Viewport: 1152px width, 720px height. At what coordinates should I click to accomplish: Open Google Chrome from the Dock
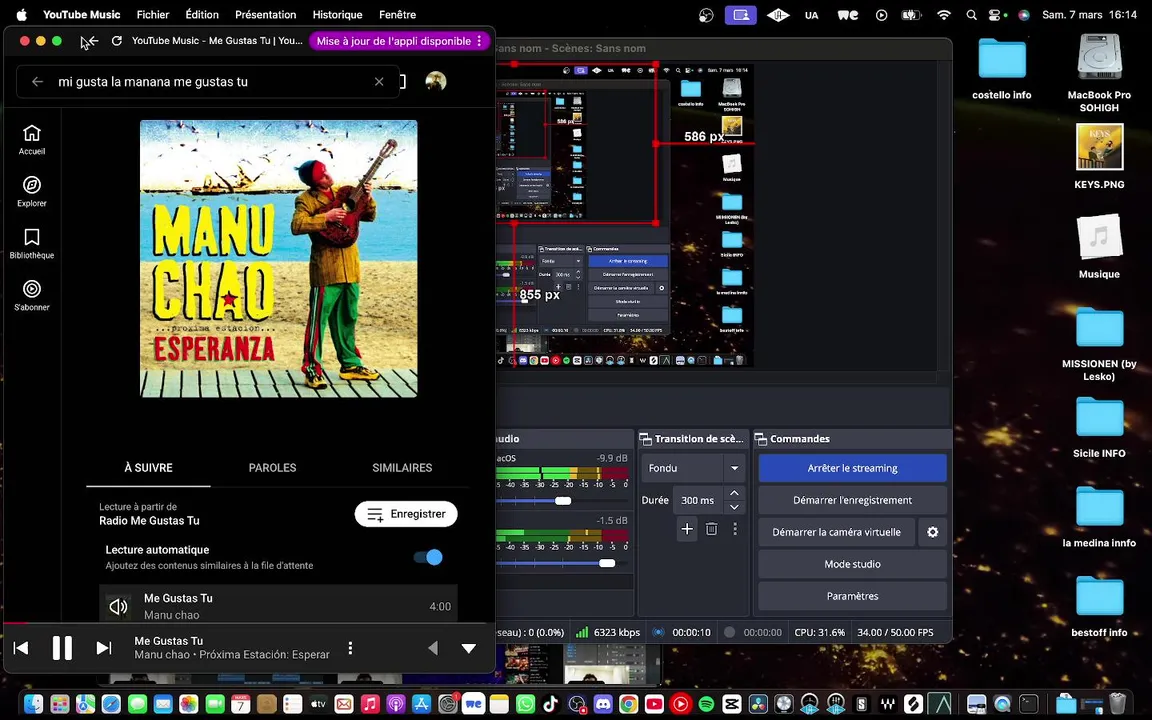click(628, 704)
